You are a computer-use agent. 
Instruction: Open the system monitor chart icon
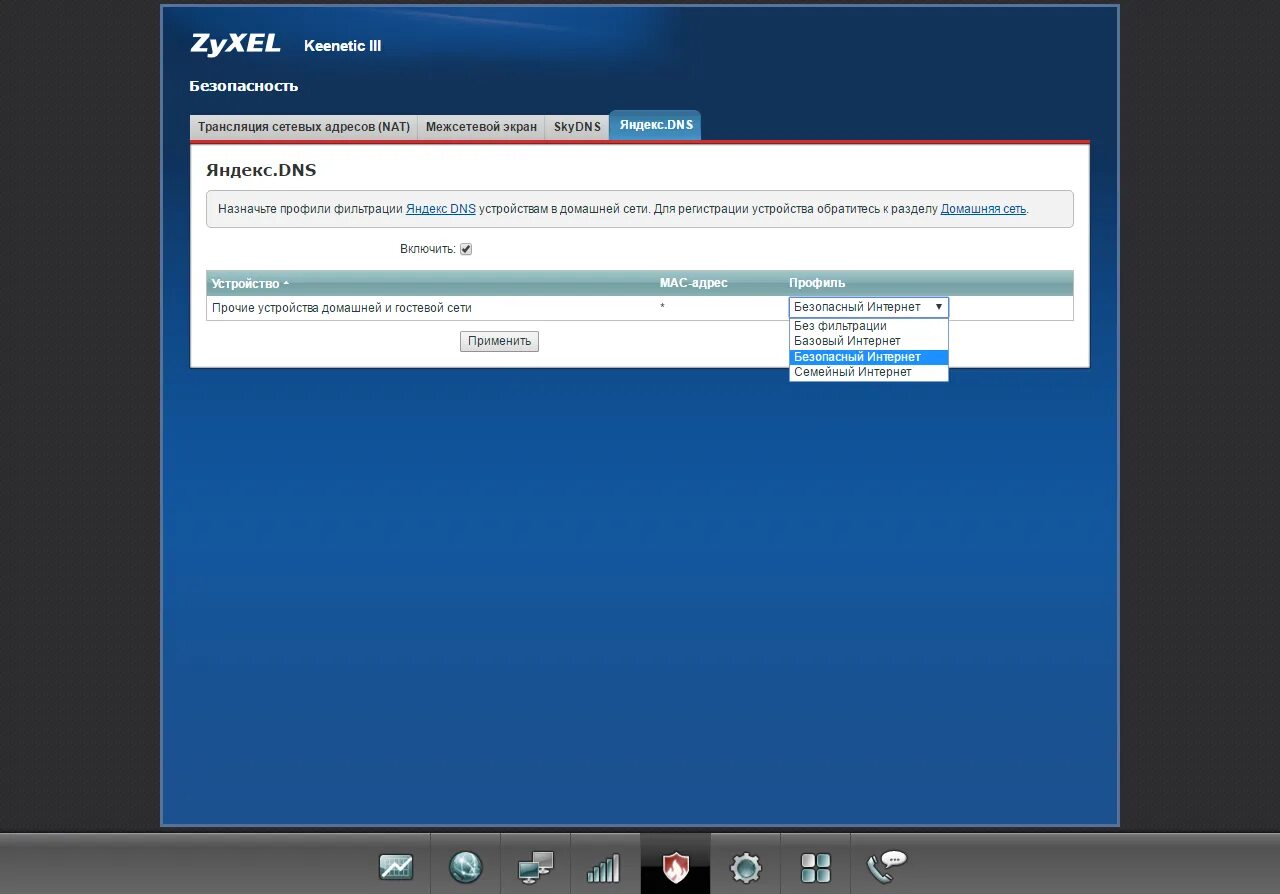396,866
